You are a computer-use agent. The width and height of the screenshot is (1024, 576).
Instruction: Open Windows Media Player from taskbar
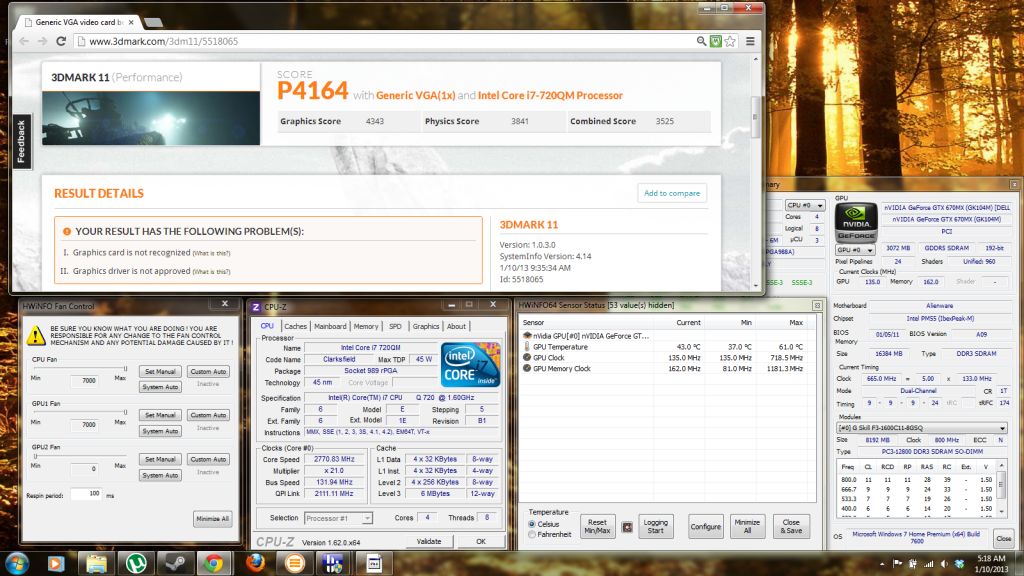pyautogui.click(x=56, y=563)
